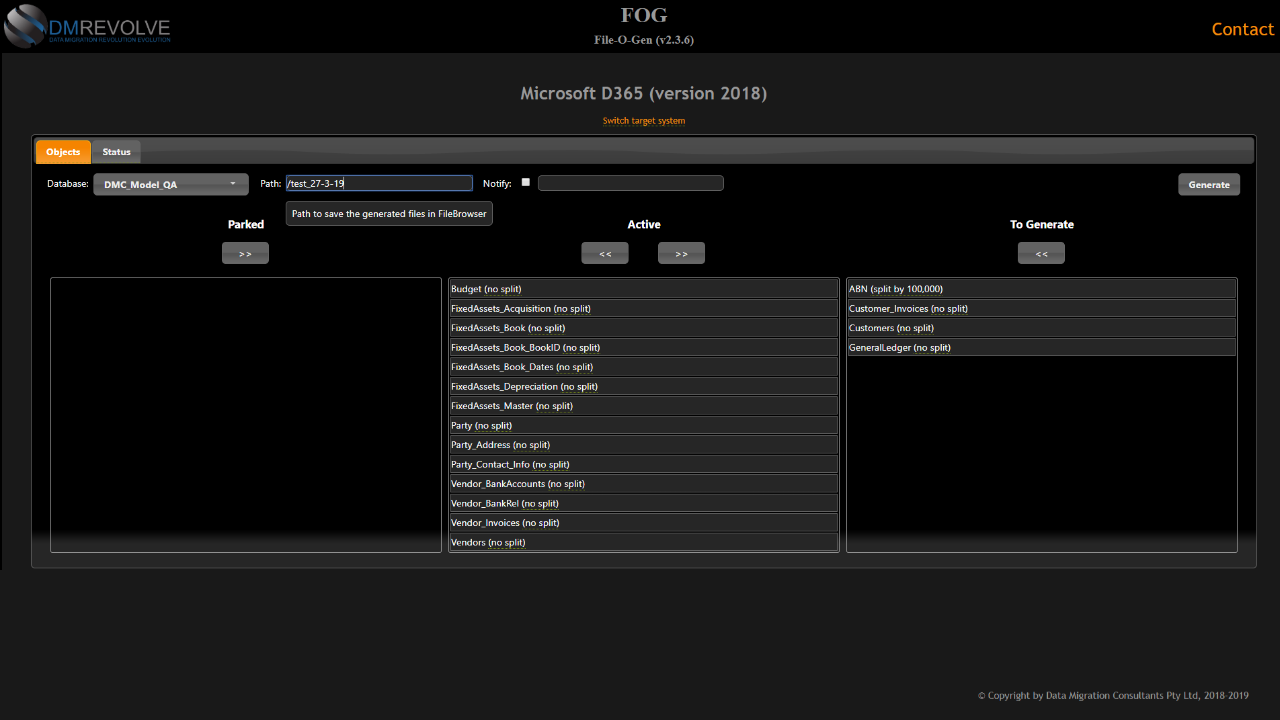
Task: Select Customer_Invoices (no split) in To Generate
Action: coord(1041,309)
